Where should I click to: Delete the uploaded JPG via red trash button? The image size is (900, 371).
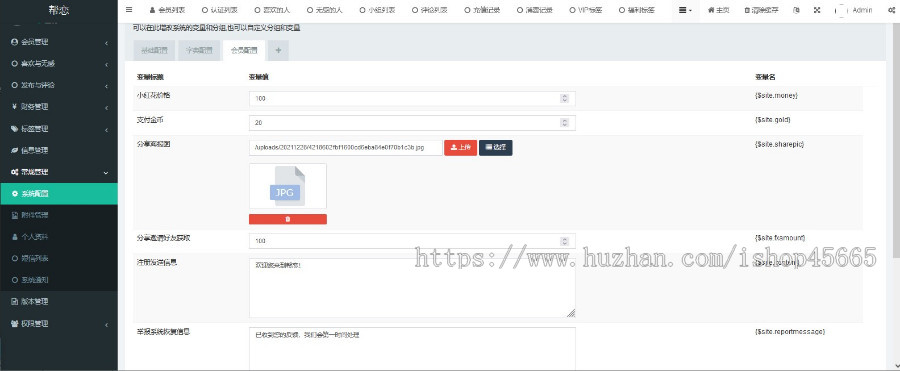(288, 219)
